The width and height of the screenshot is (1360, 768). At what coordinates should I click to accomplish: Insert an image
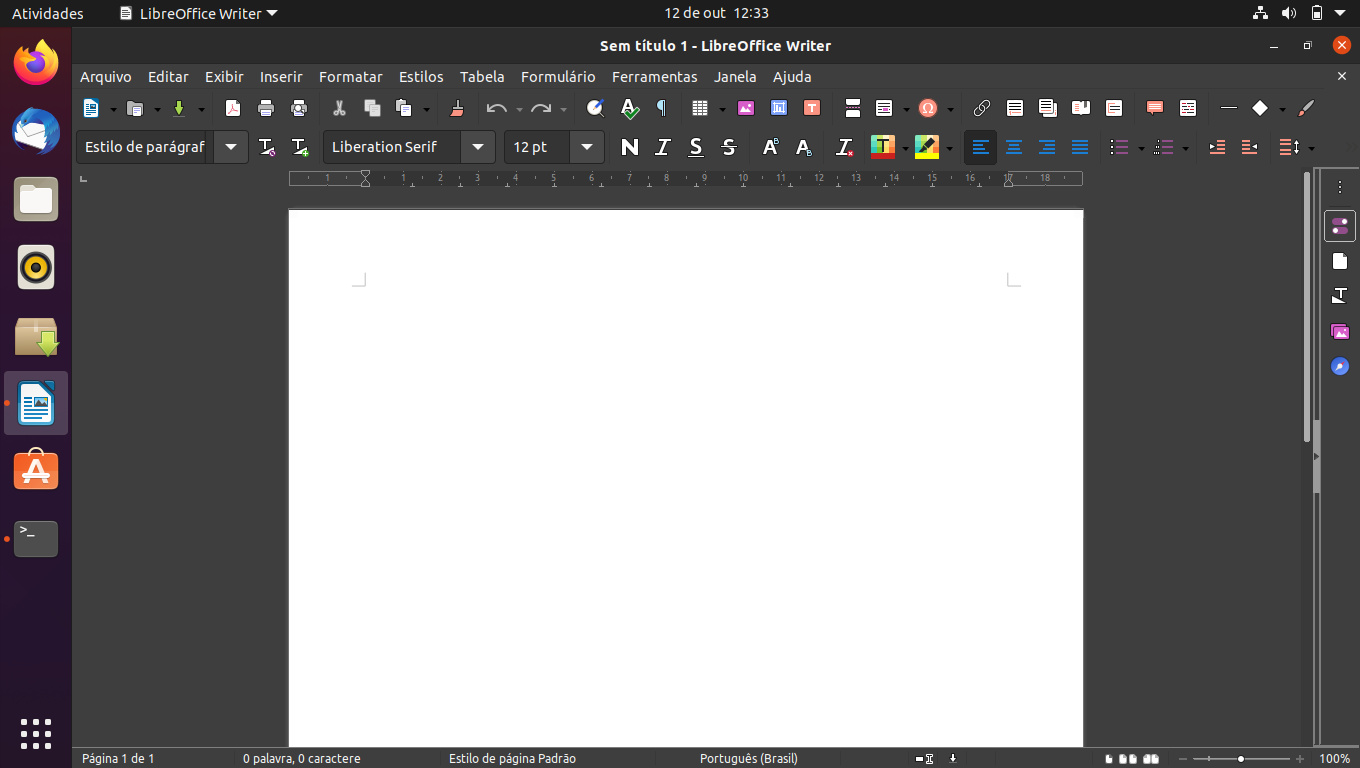pos(746,108)
